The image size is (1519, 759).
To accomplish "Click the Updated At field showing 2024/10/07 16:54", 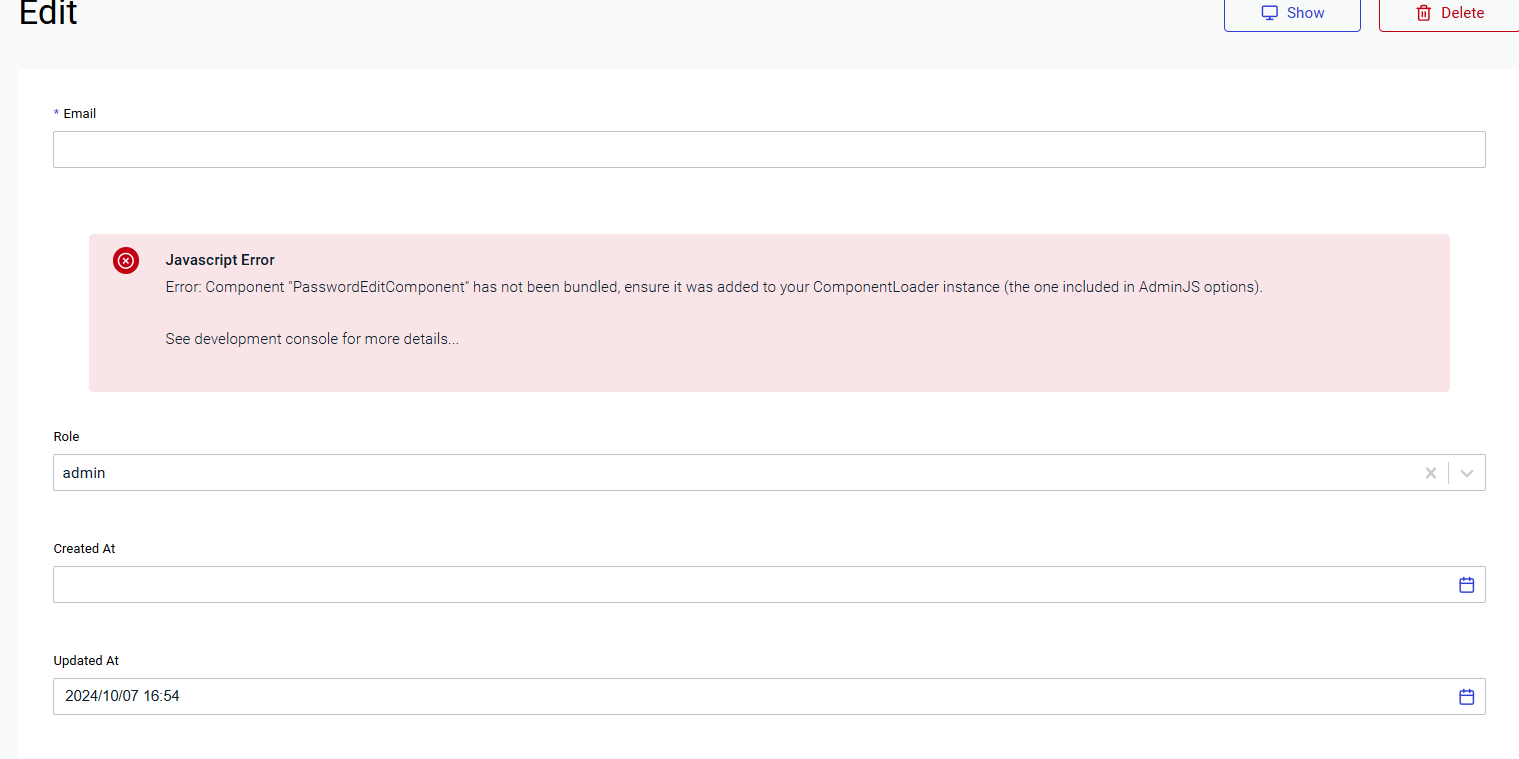I will 769,697.
